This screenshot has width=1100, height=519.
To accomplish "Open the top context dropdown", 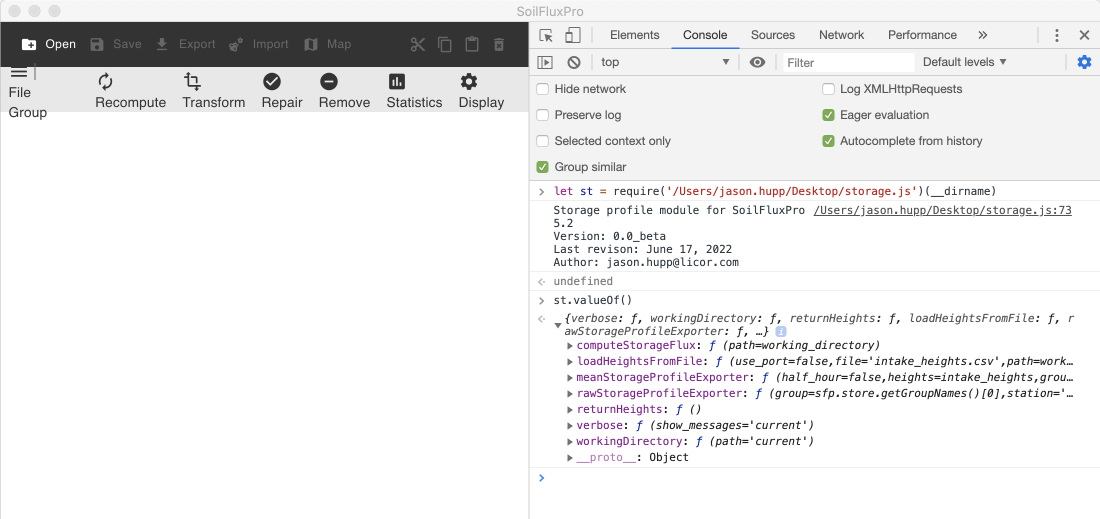I will (x=665, y=62).
